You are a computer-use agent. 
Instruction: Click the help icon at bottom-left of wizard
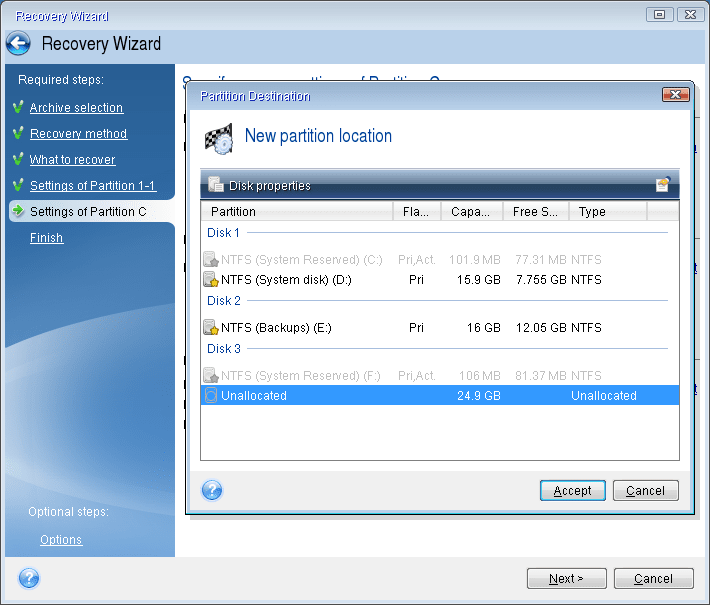[29, 578]
